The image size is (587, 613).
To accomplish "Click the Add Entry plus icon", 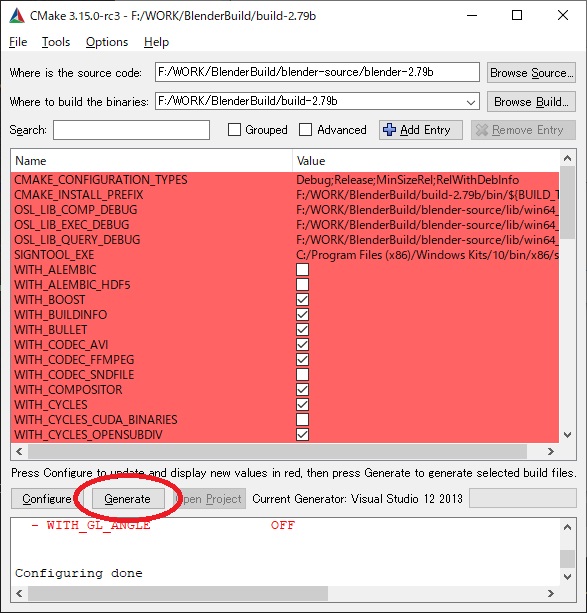I will tap(389, 130).
